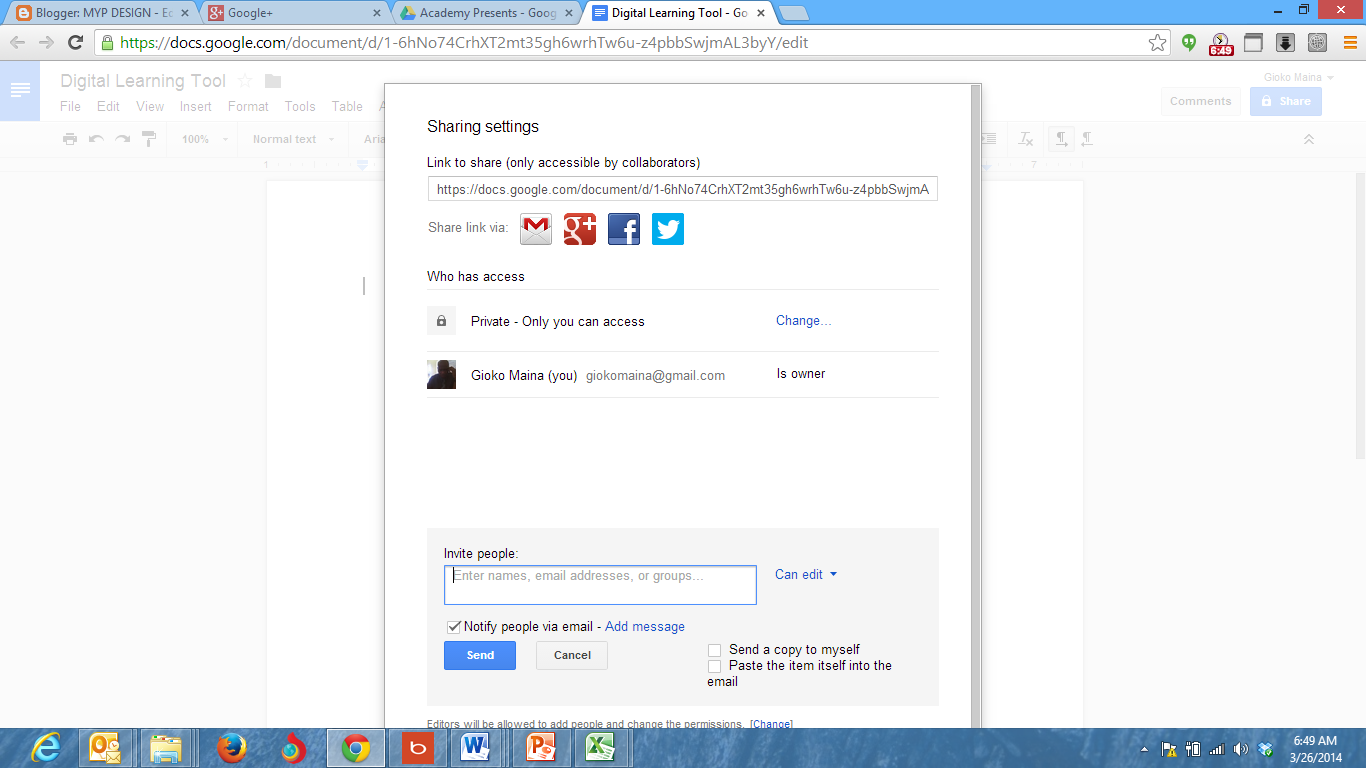Click the download arrow extension icon

pyautogui.click(x=1286, y=42)
